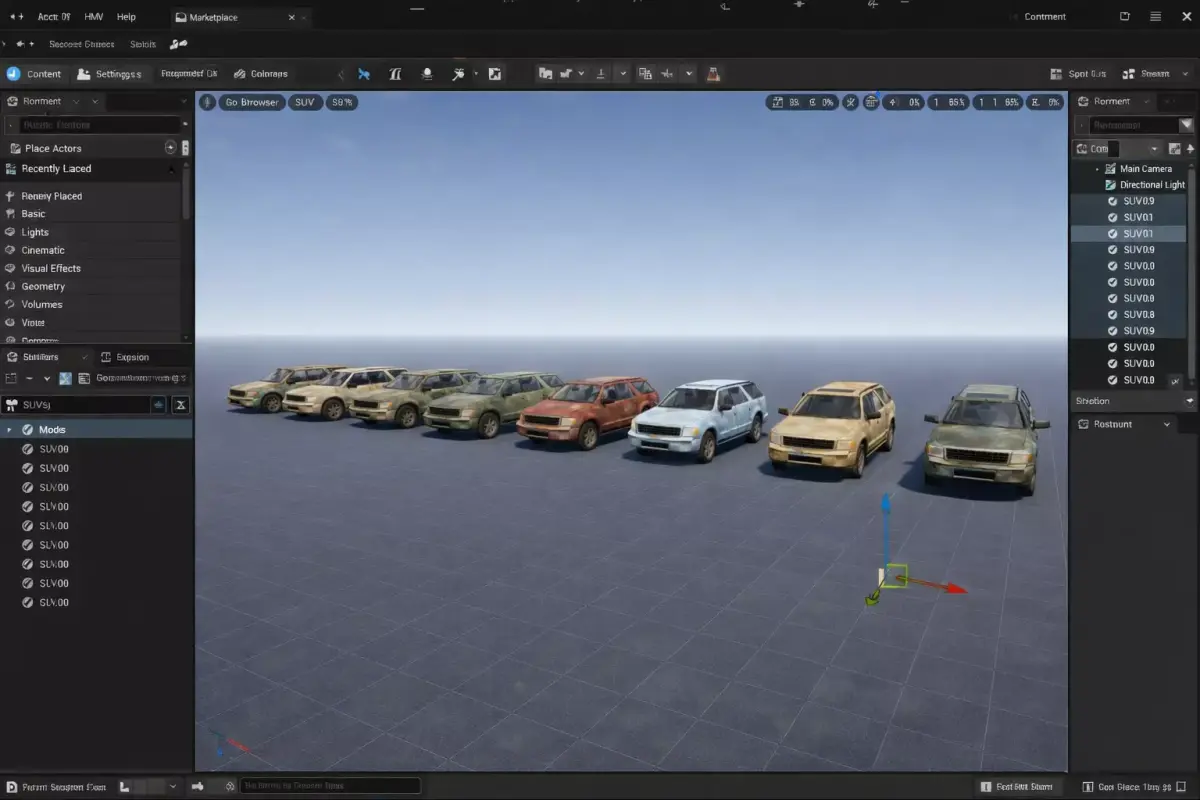
Task: Select the blue selection tool icon in toolbar
Action: coord(364,74)
